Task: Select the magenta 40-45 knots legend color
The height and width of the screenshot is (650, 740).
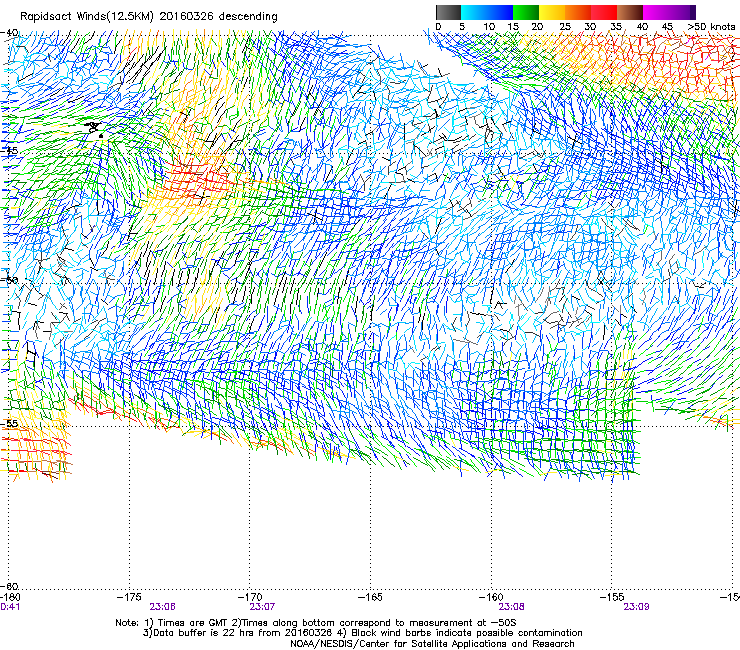Action: tap(656, 12)
